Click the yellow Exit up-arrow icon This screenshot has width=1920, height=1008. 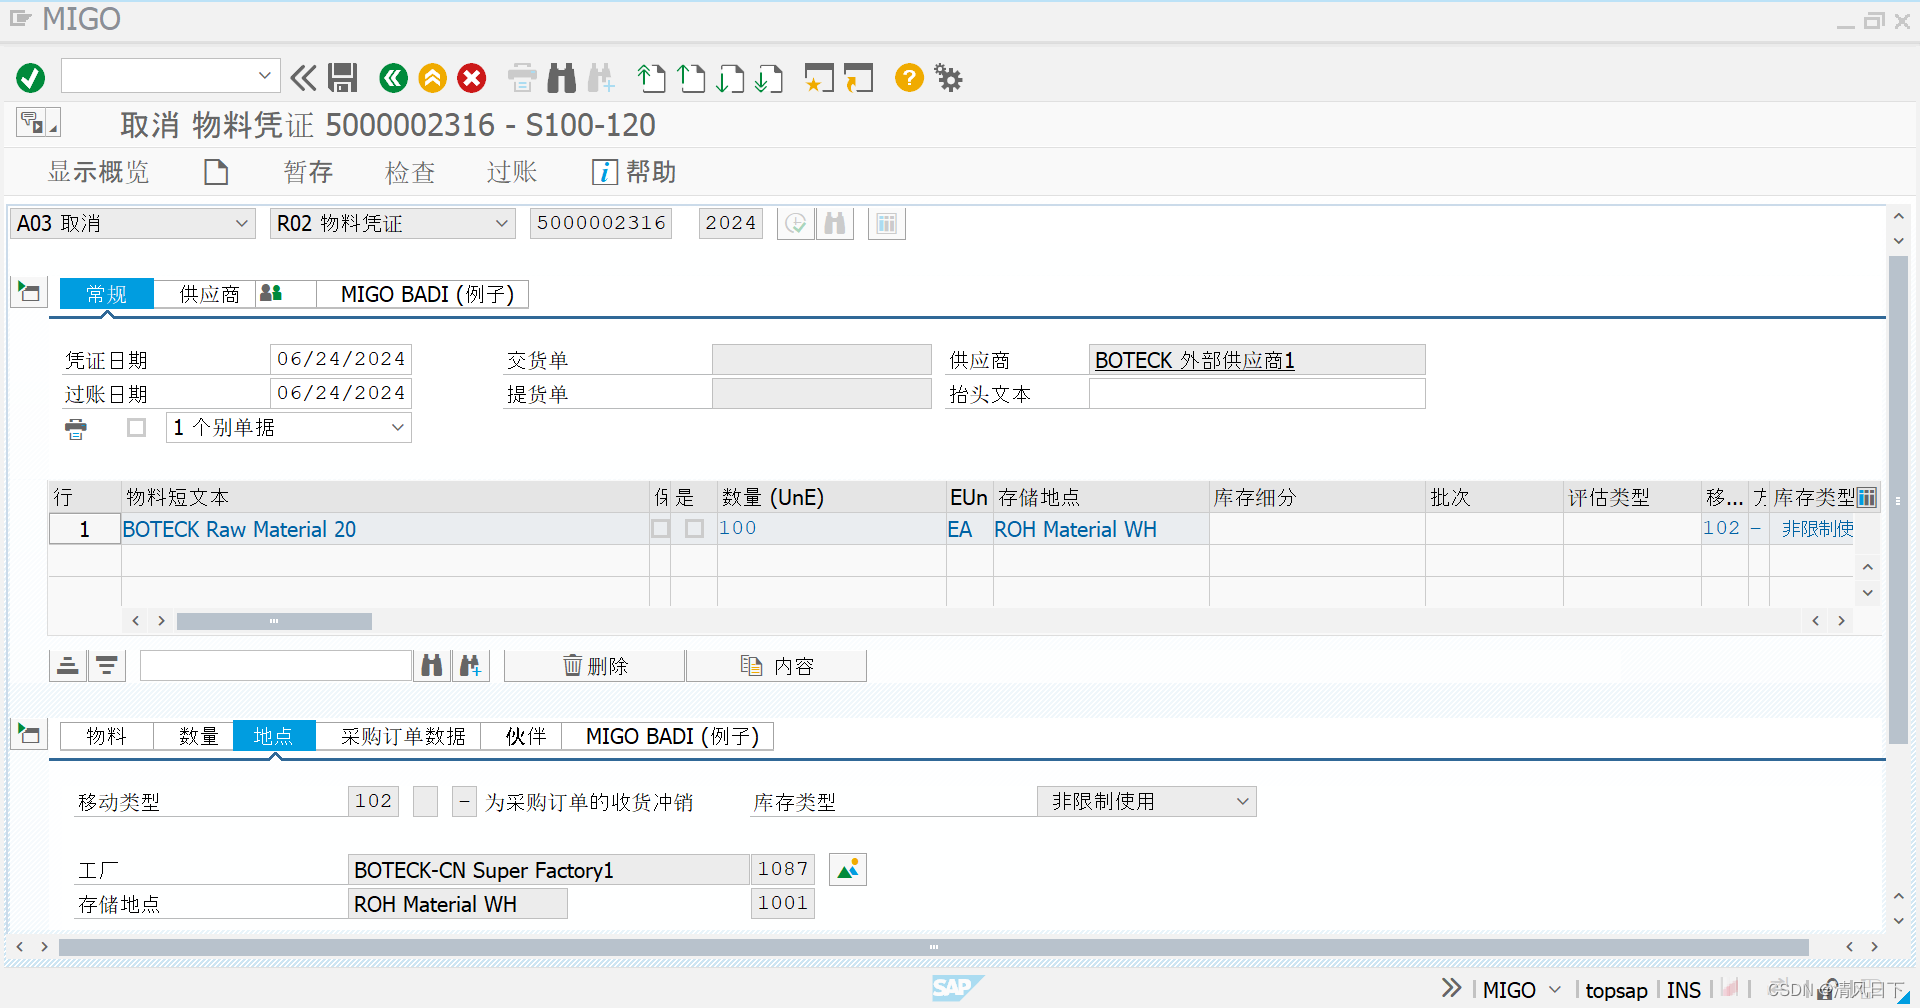click(433, 78)
